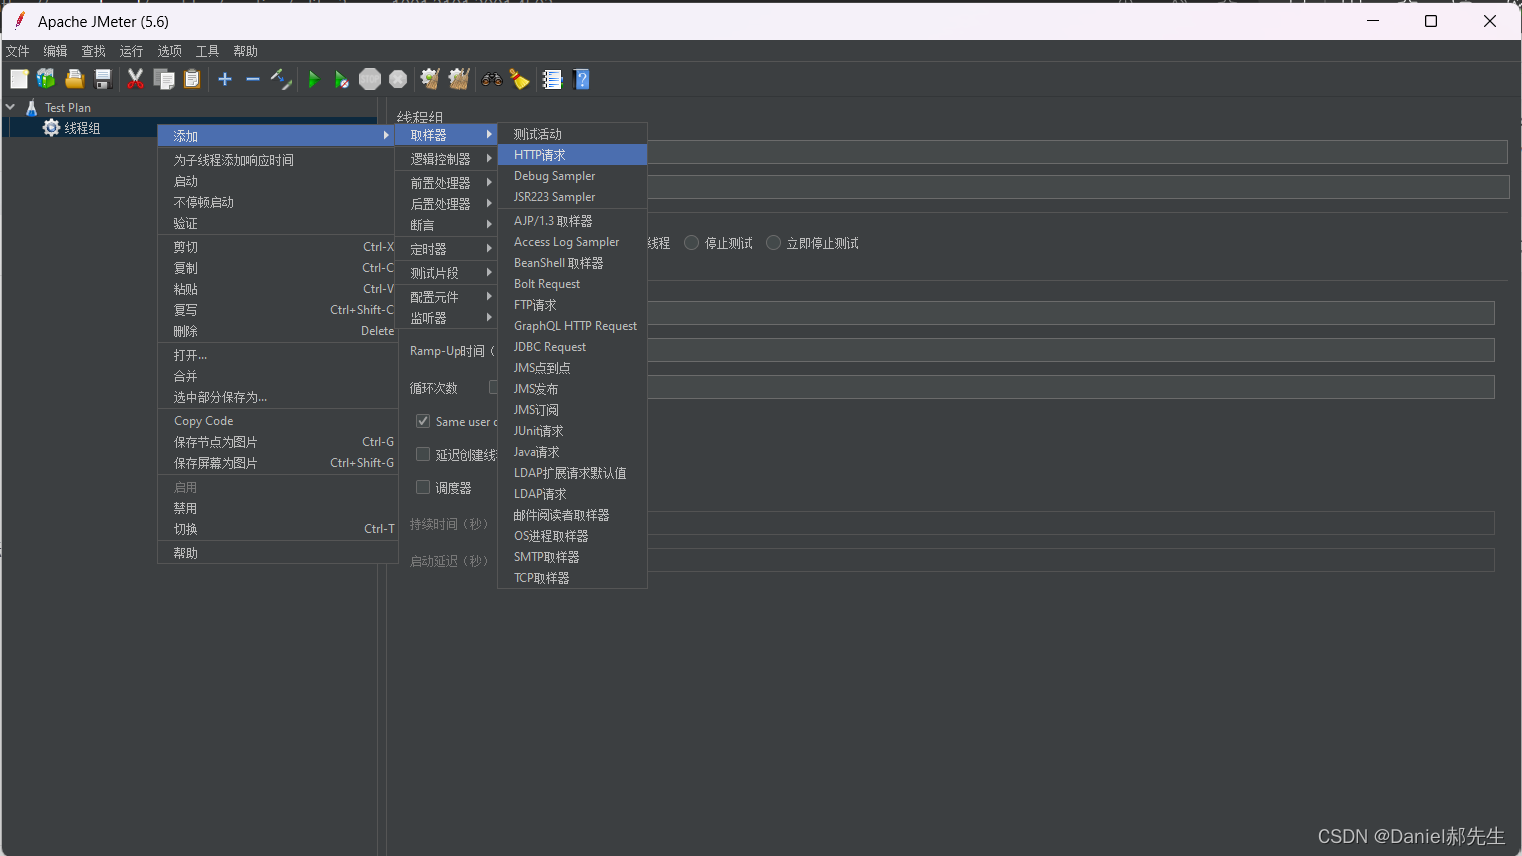Choose 测试活动 sampler
The image size is (1522, 856).
tap(573, 134)
